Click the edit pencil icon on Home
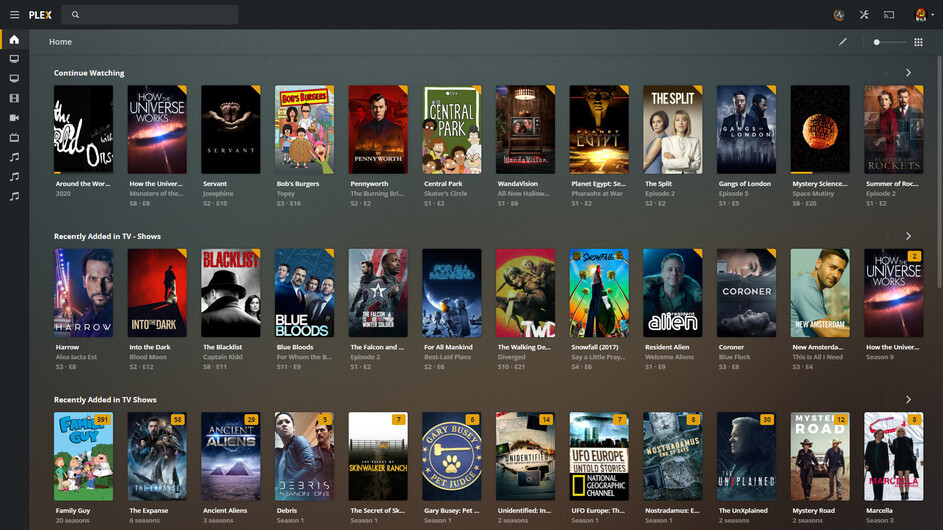Viewport: 943px width, 530px height. [x=843, y=42]
